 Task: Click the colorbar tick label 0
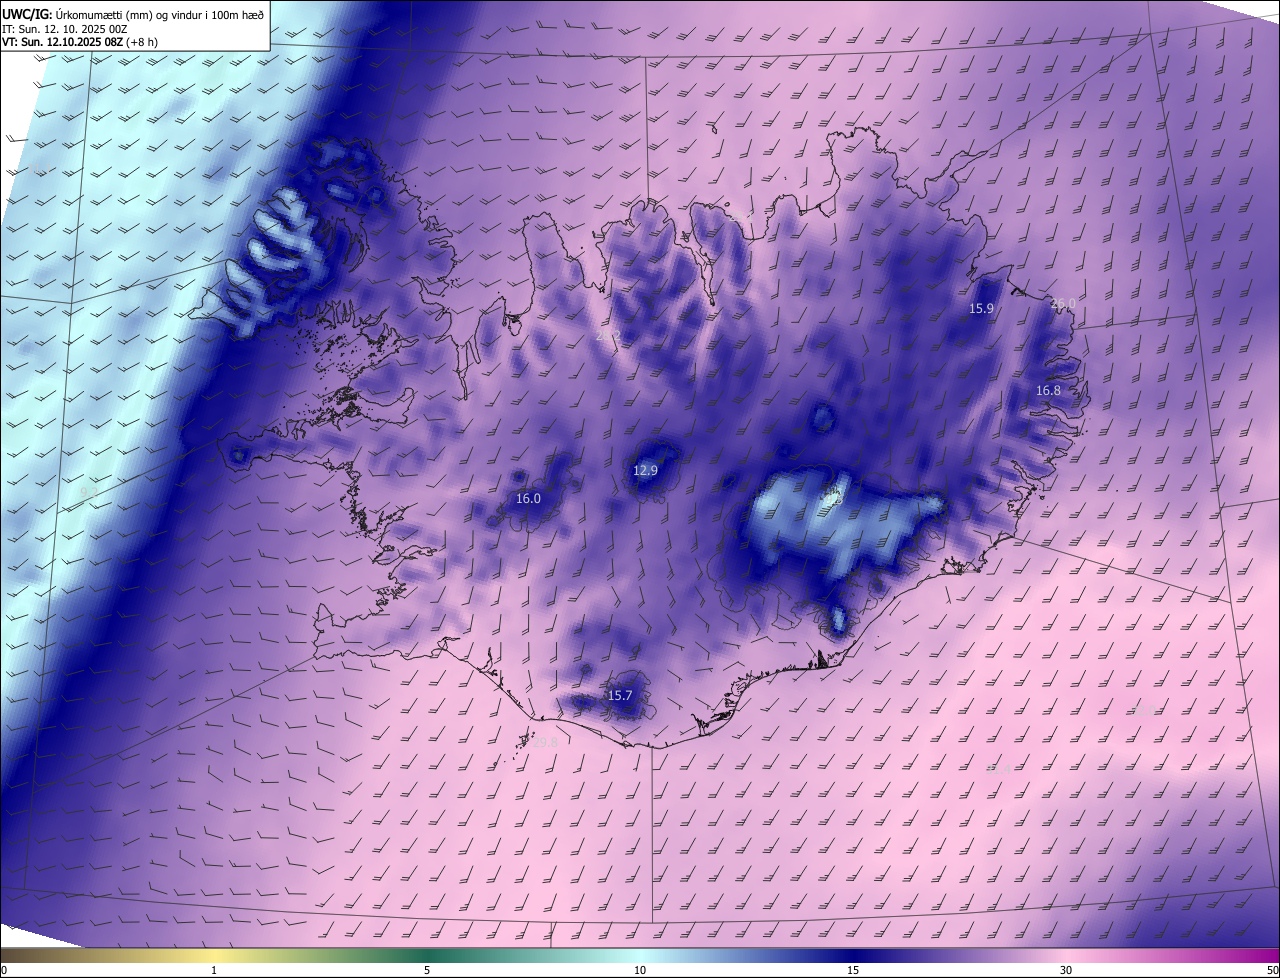pyautogui.click(x=4, y=970)
